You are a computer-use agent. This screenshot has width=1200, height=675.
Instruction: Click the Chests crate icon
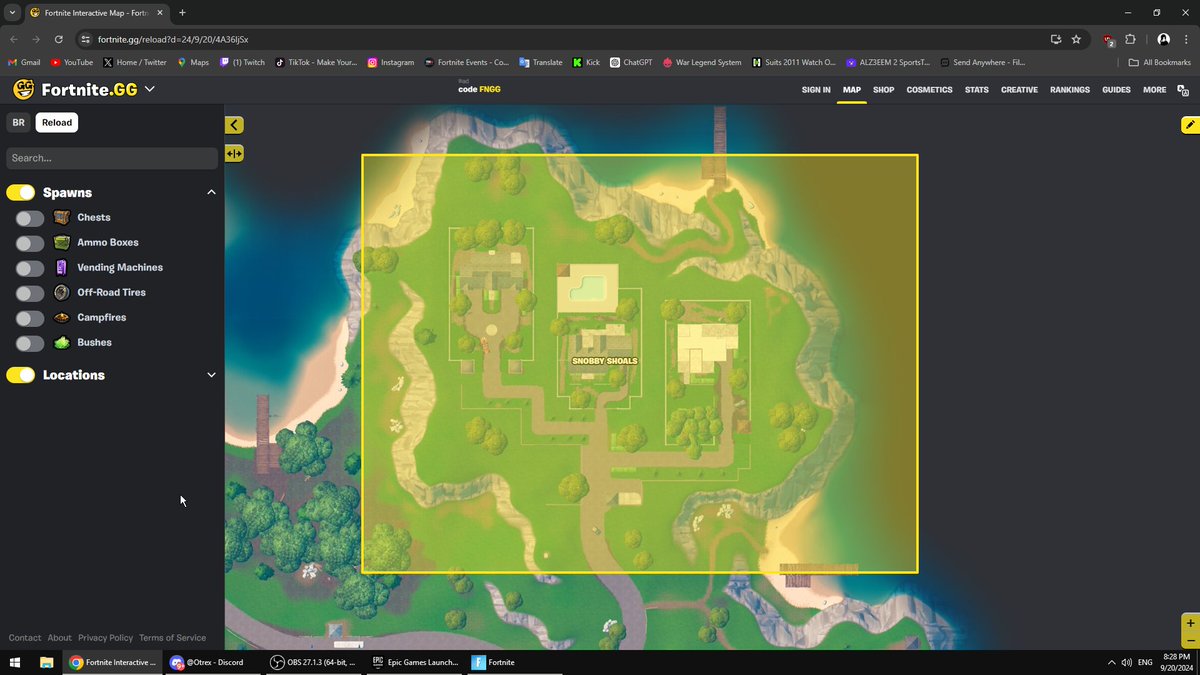[62, 217]
